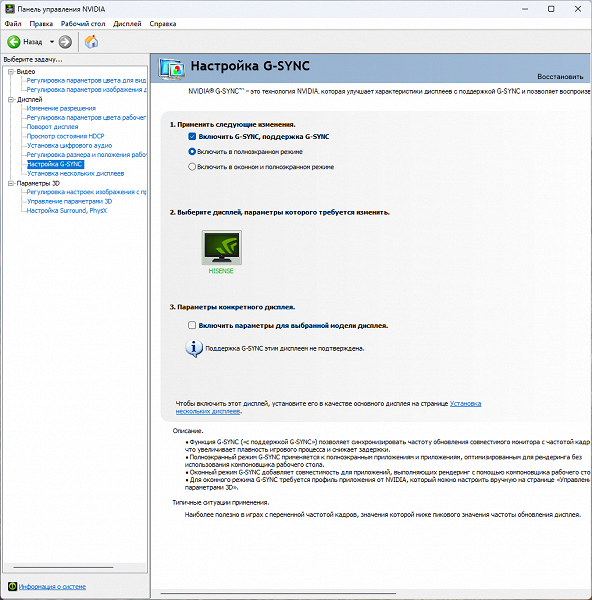
Task: Open the Справка menu
Action: 163,24
